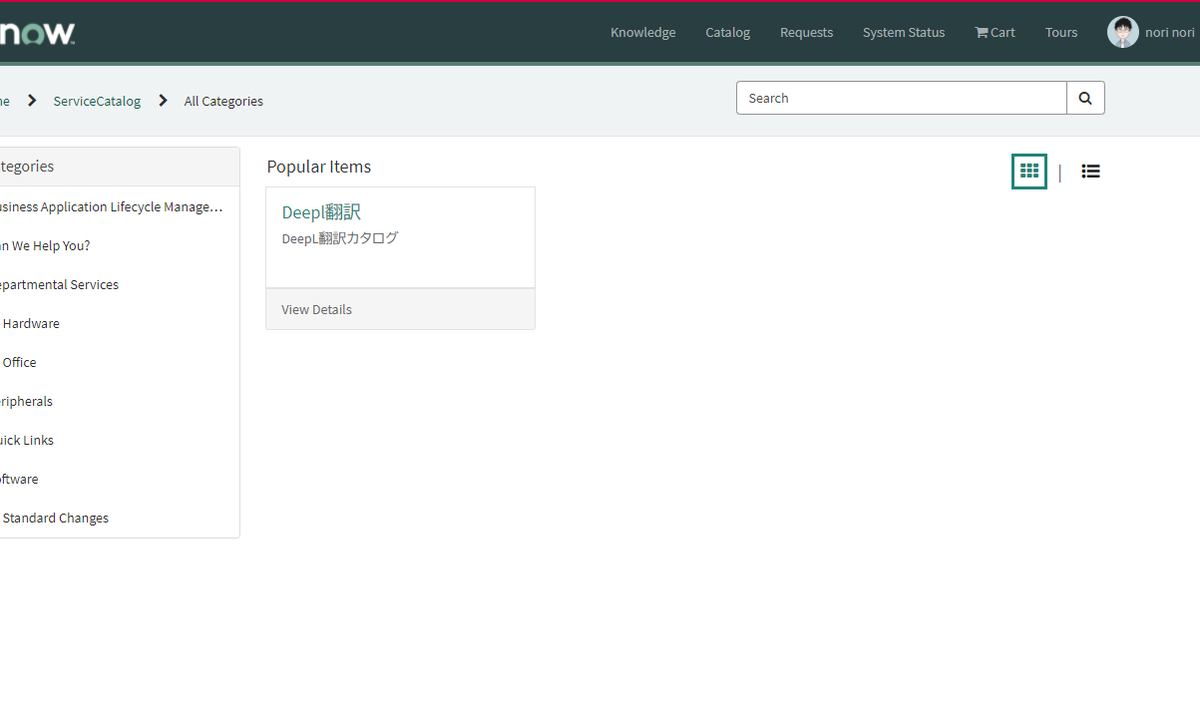Open the nori nori user menu

(1151, 32)
